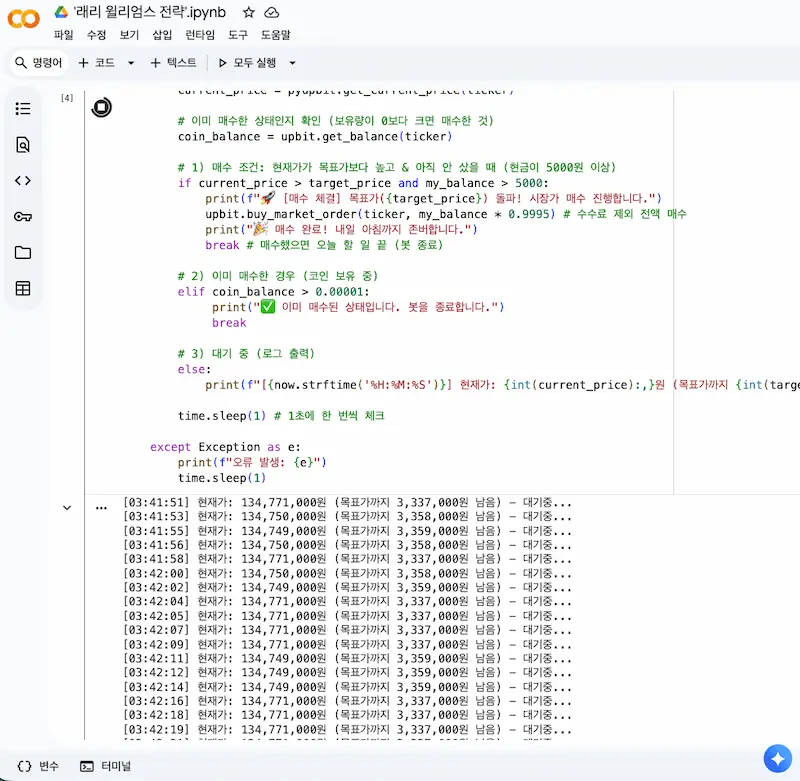The height and width of the screenshot is (781, 800).
Task: Click the time.sleep(1) # 1초에 comment line
Action: click(281, 416)
